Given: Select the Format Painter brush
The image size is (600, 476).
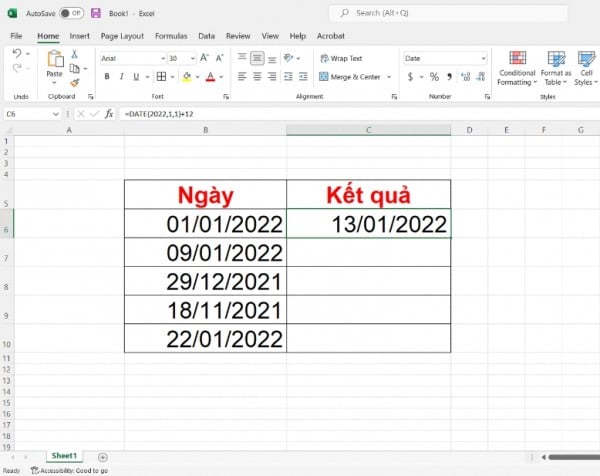Looking at the screenshot, I should (75, 83).
